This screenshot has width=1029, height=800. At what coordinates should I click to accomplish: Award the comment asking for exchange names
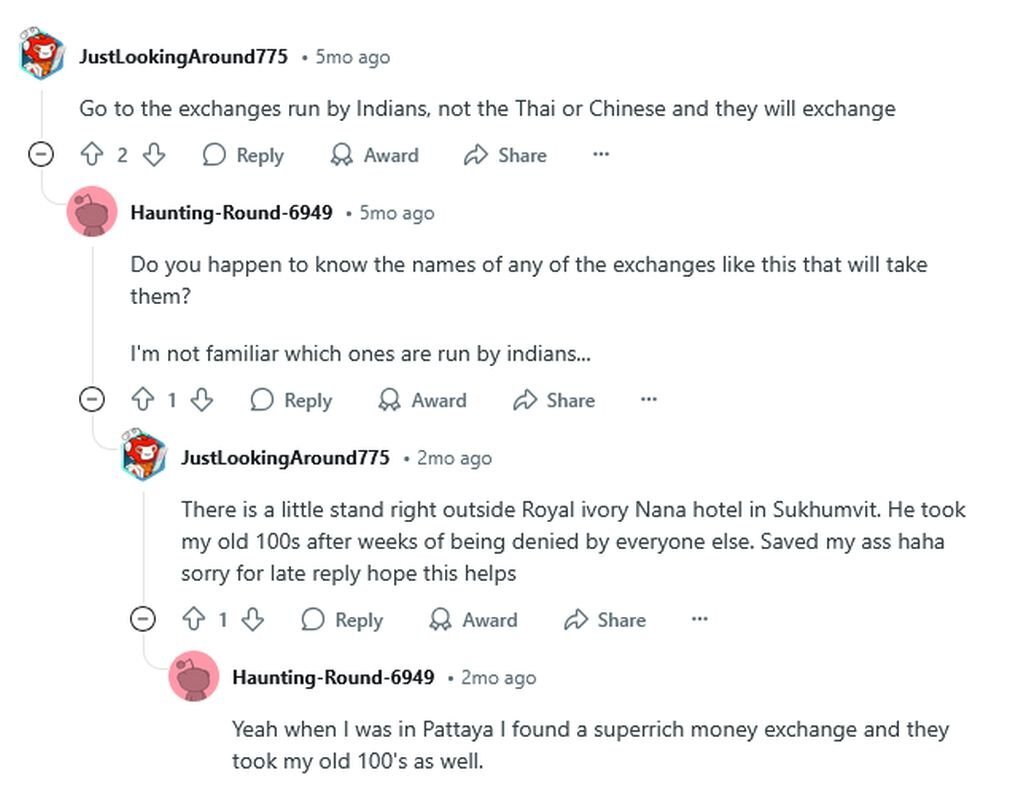(422, 400)
